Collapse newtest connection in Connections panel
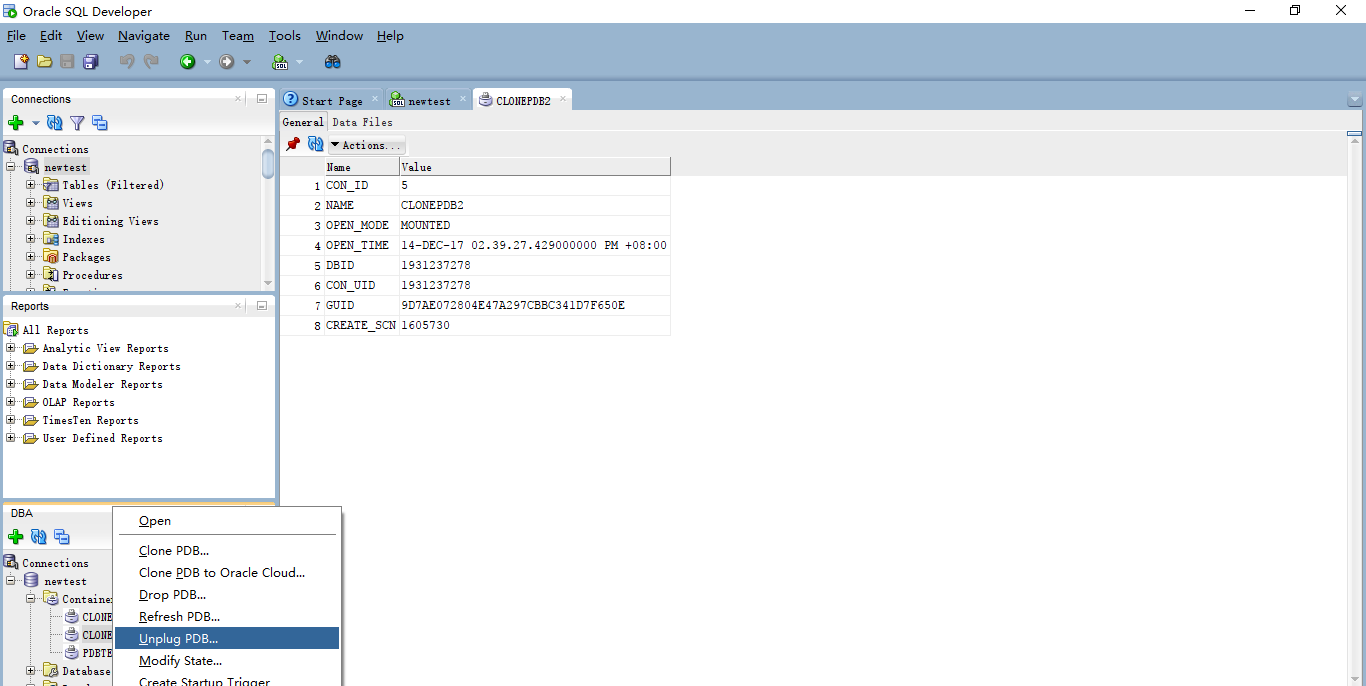 pyautogui.click(x=11, y=167)
